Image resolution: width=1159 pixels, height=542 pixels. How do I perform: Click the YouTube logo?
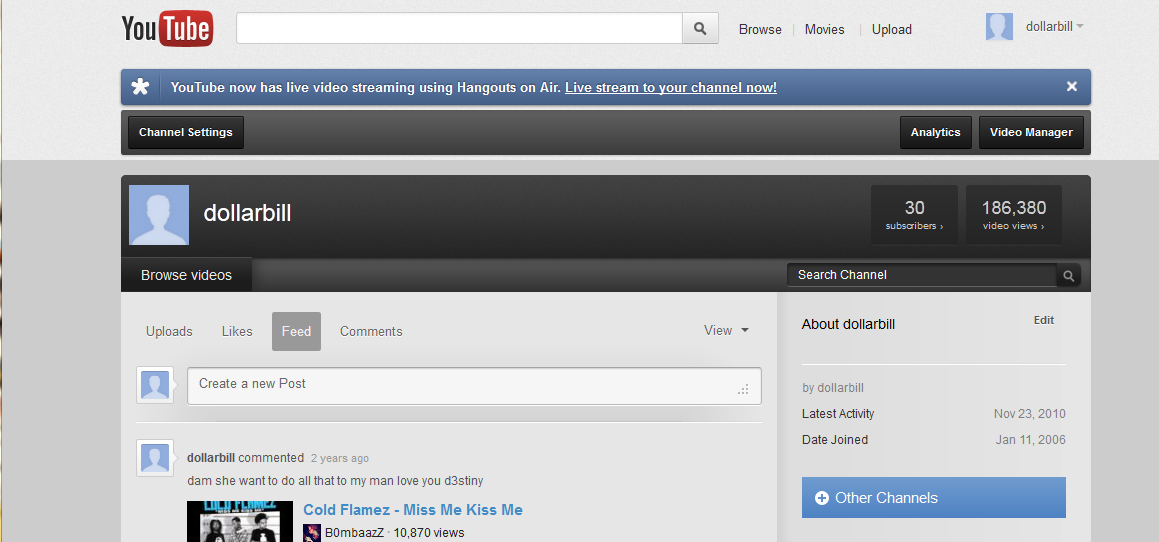(167, 29)
